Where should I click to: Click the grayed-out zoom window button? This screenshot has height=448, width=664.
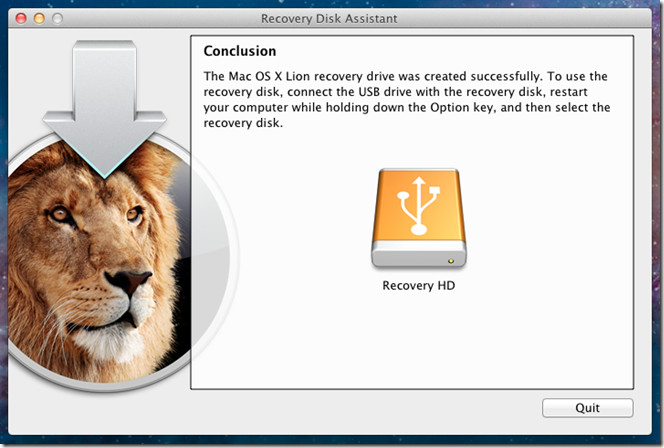(x=58, y=18)
